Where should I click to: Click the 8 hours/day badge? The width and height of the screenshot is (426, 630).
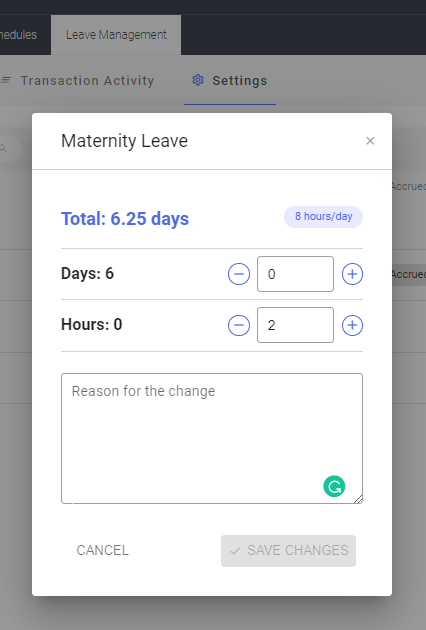[x=324, y=217]
